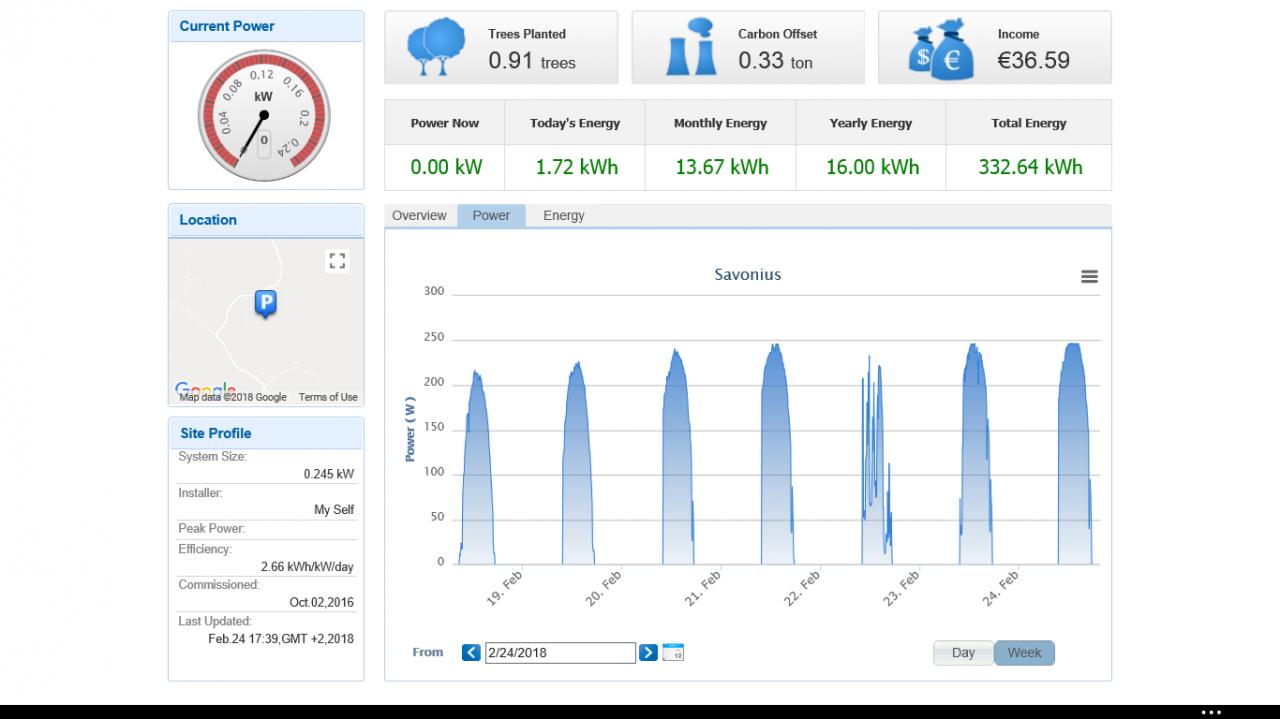Select the Power tab
Screen dimensions: 1280x719
tap(491, 216)
